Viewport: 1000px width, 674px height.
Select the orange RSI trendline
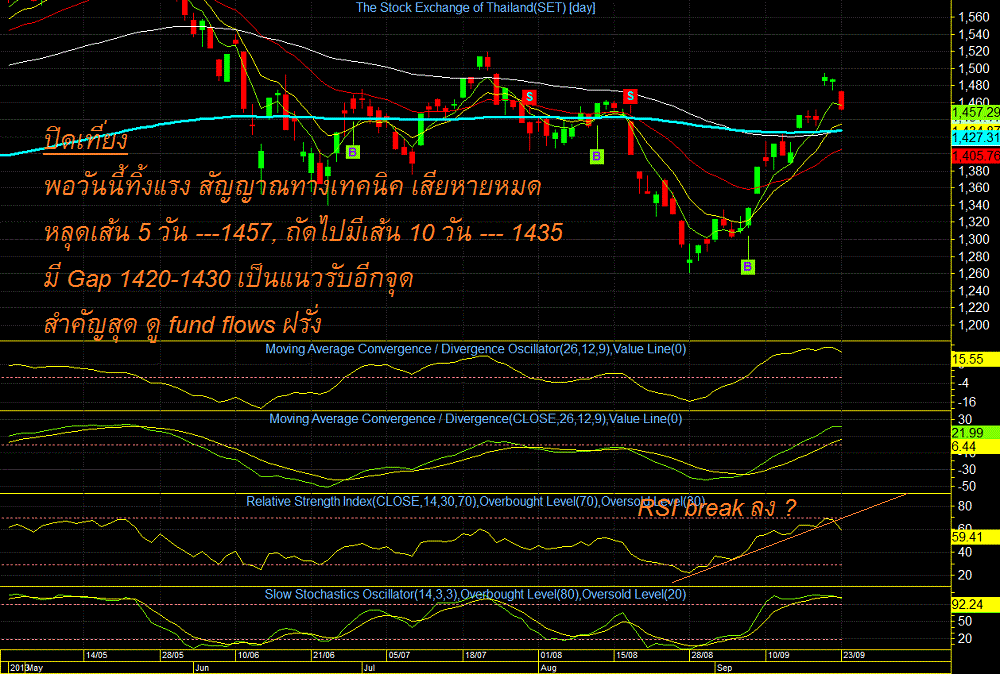tap(790, 538)
